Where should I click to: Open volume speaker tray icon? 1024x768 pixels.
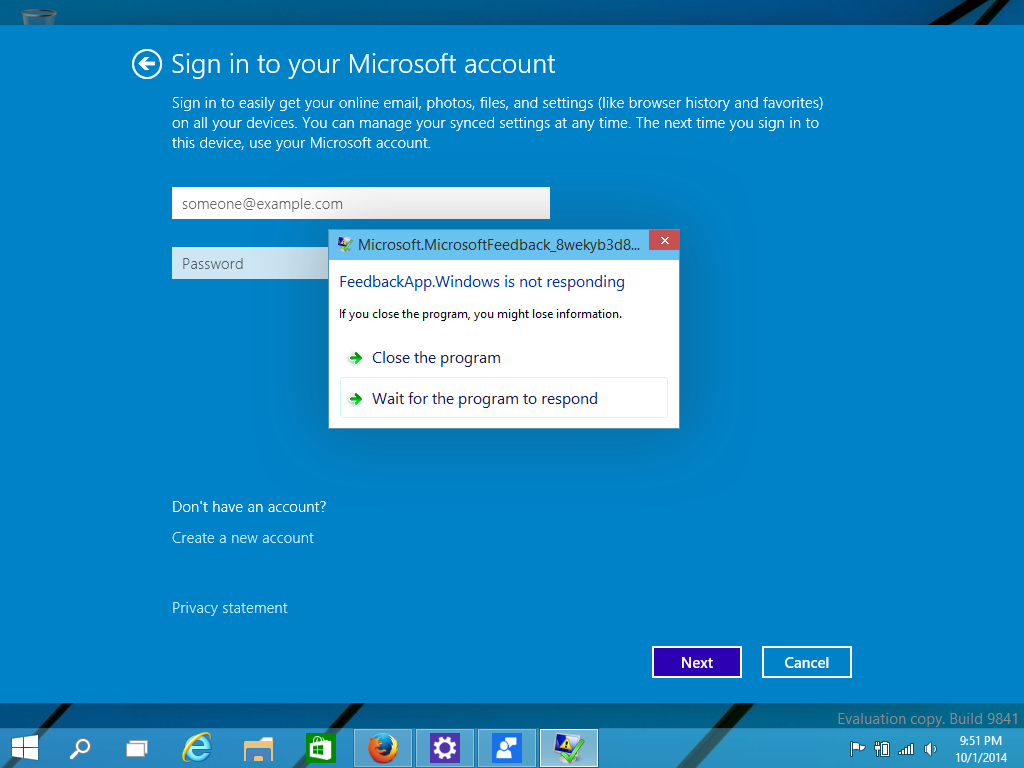[930, 749]
